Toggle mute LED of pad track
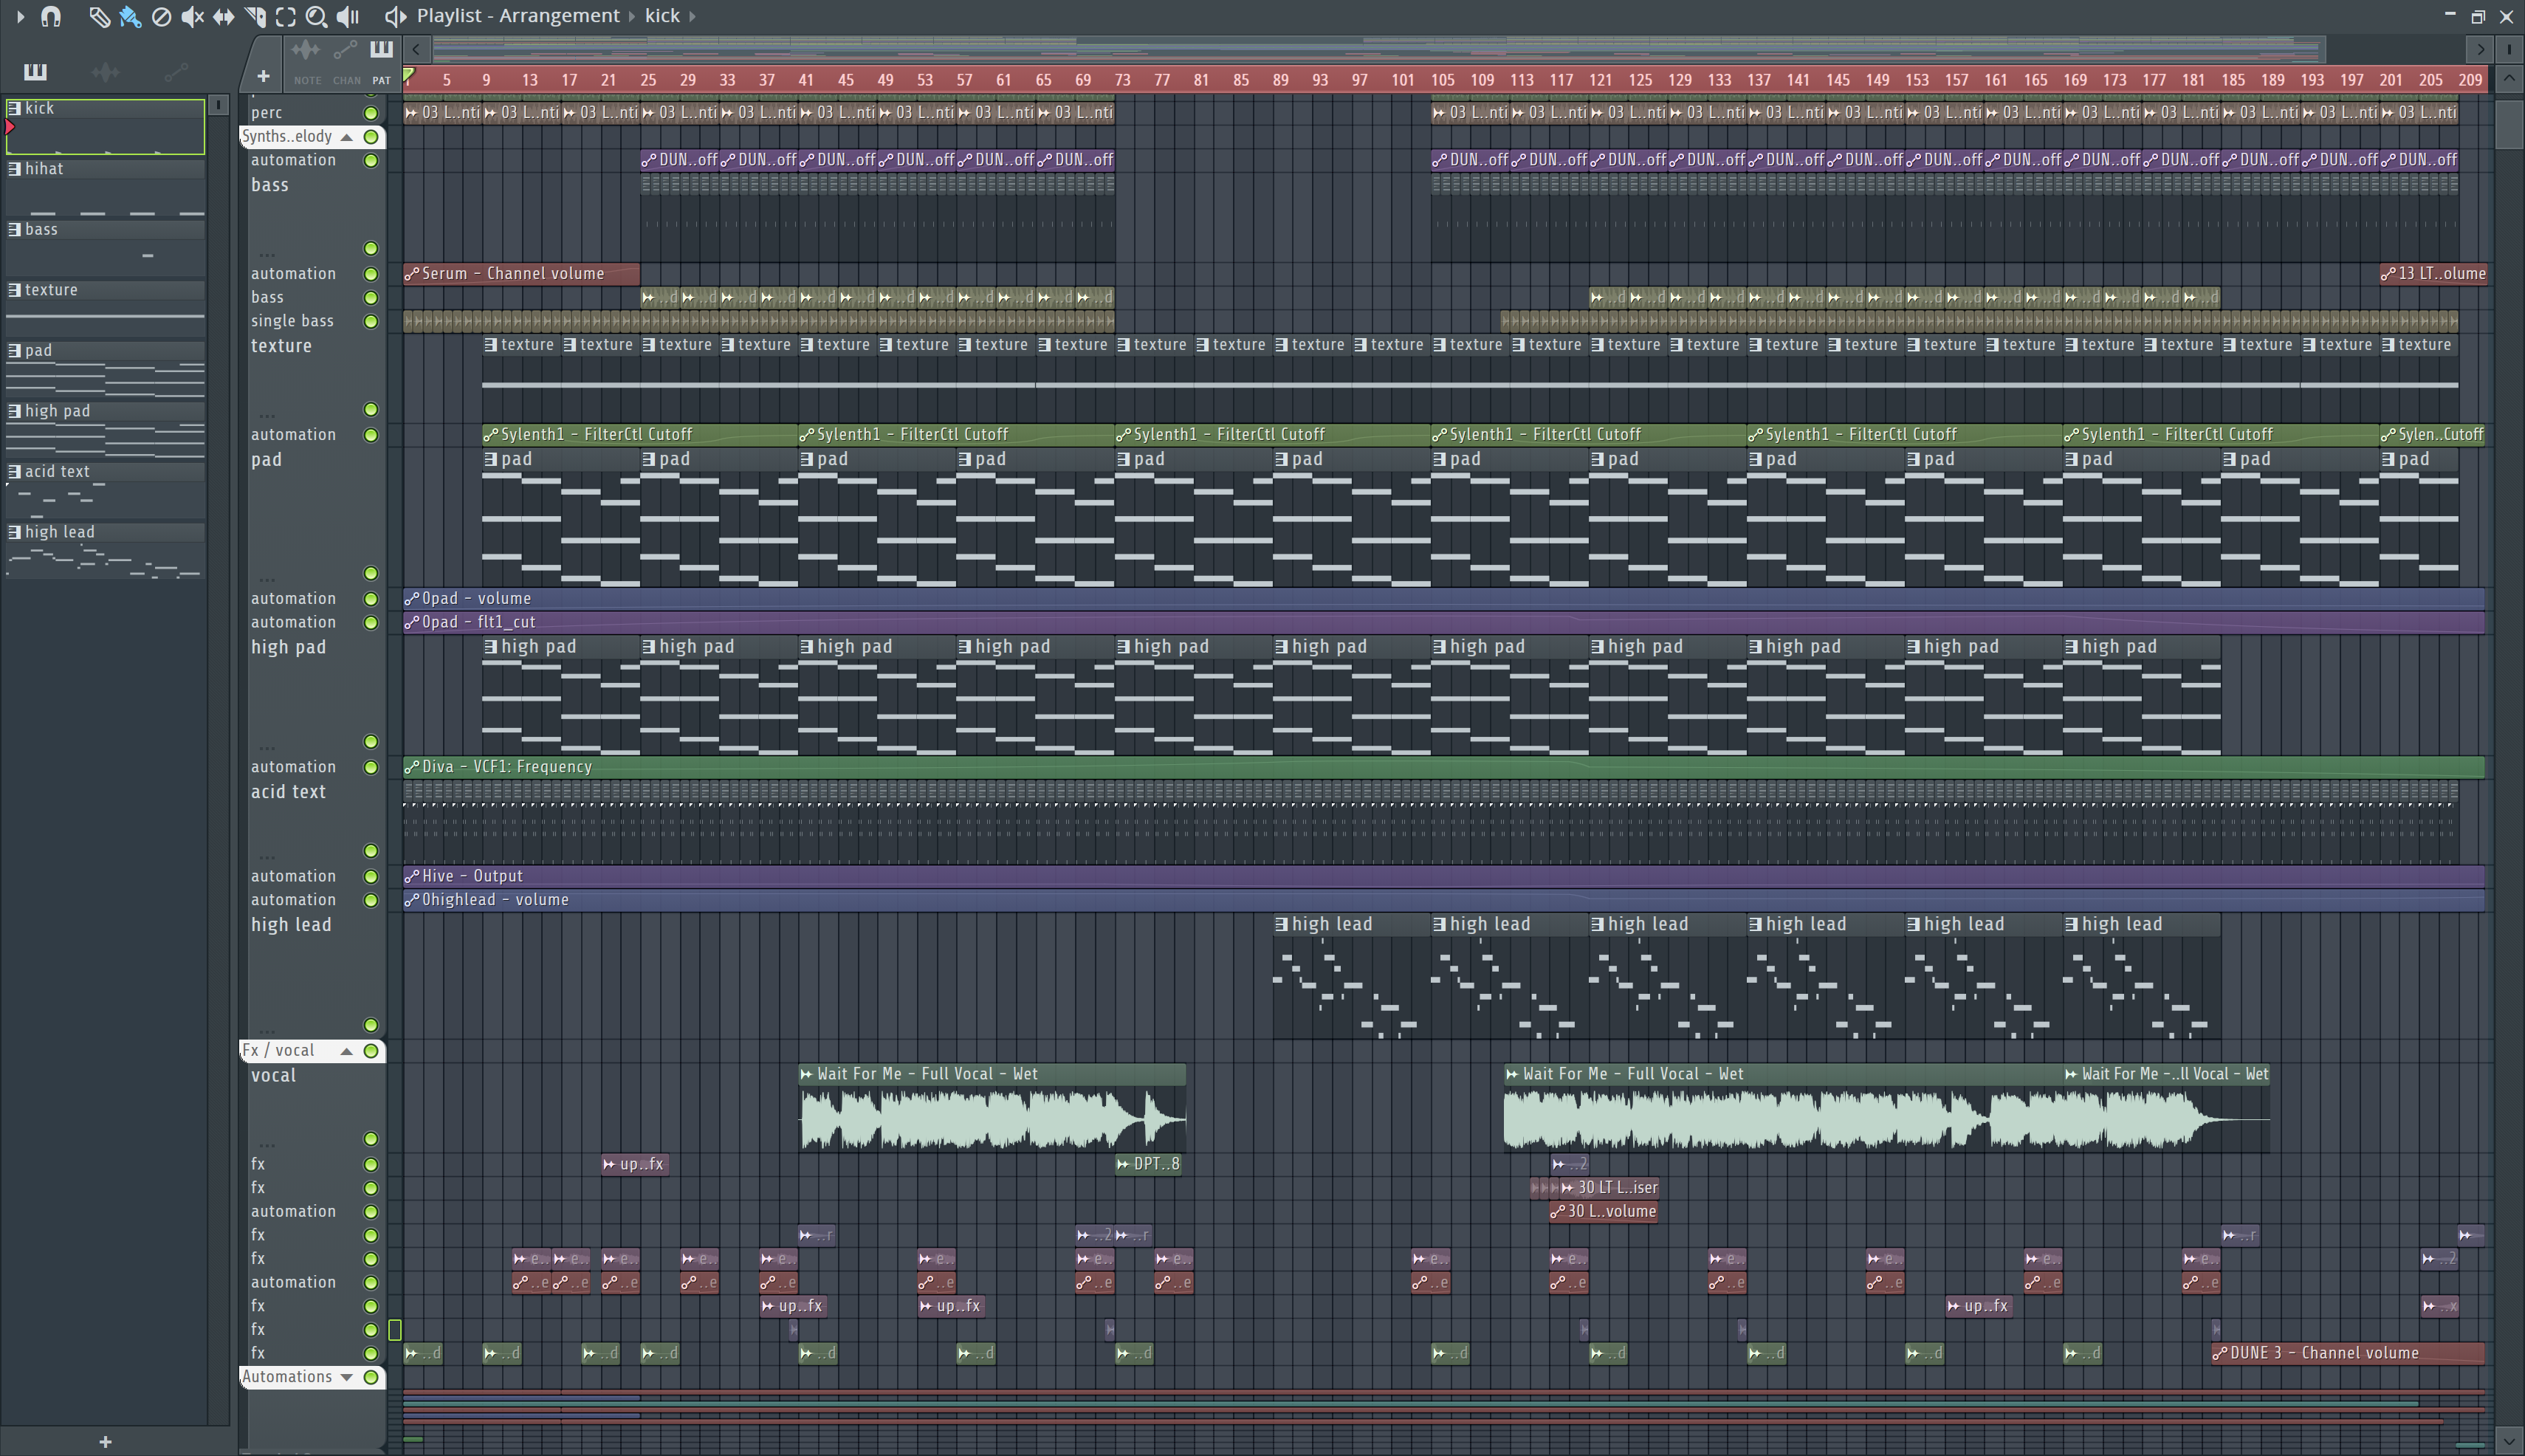The image size is (2525, 1456). [x=371, y=574]
